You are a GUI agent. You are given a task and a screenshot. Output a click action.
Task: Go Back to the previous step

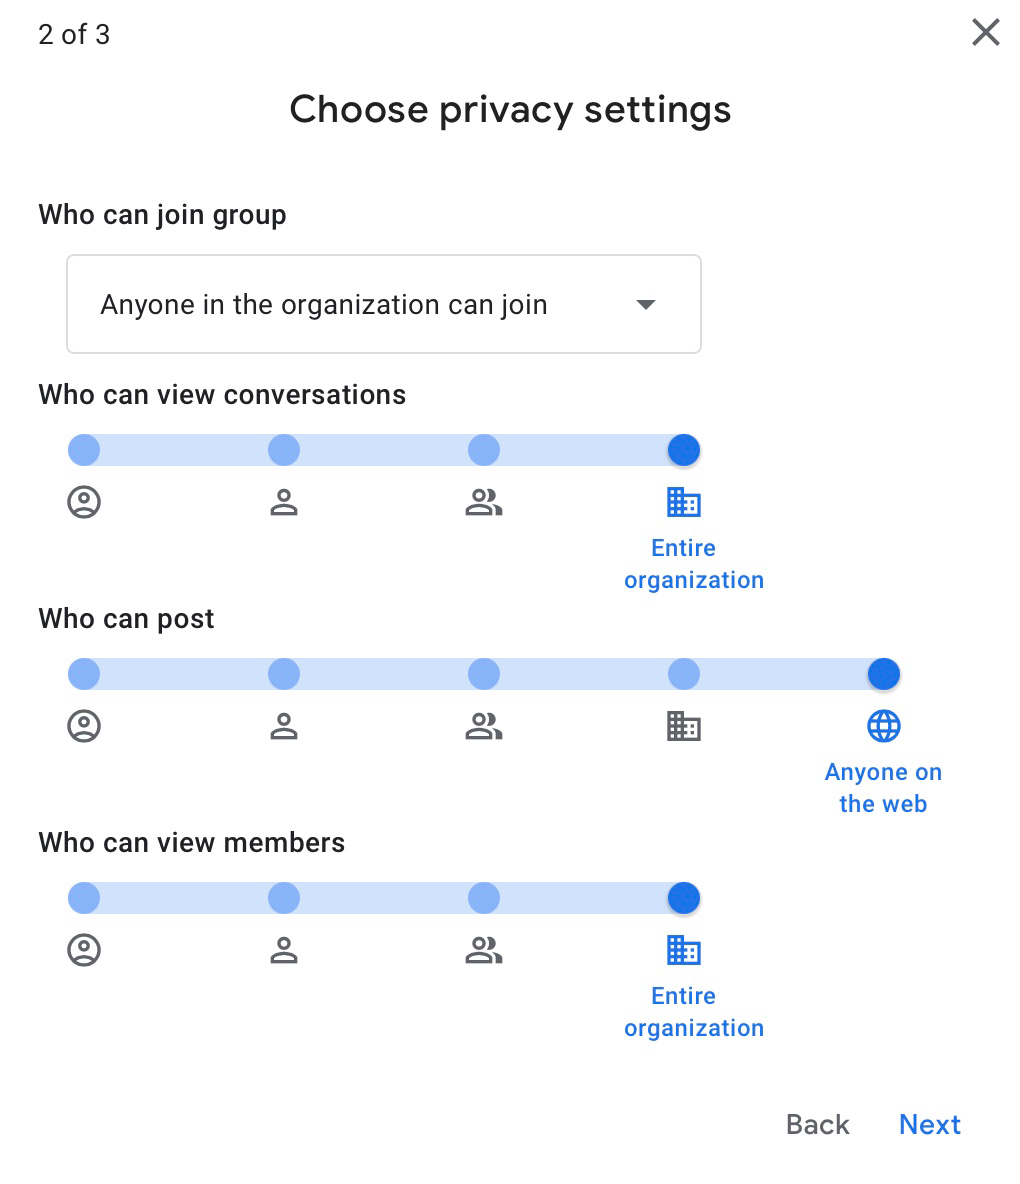(817, 1124)
